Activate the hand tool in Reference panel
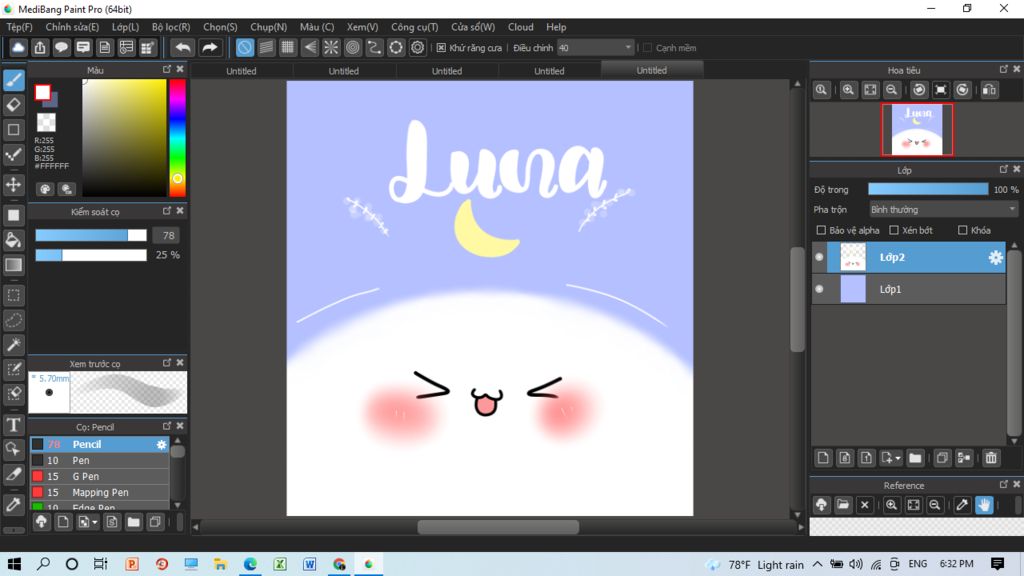Image resolution: width=1024 pixels, height=576 pixels. click(984, 505)
